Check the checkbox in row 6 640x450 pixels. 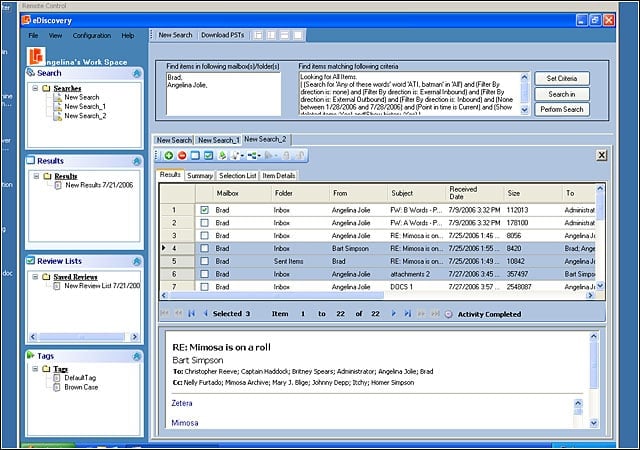coord(204,274)
